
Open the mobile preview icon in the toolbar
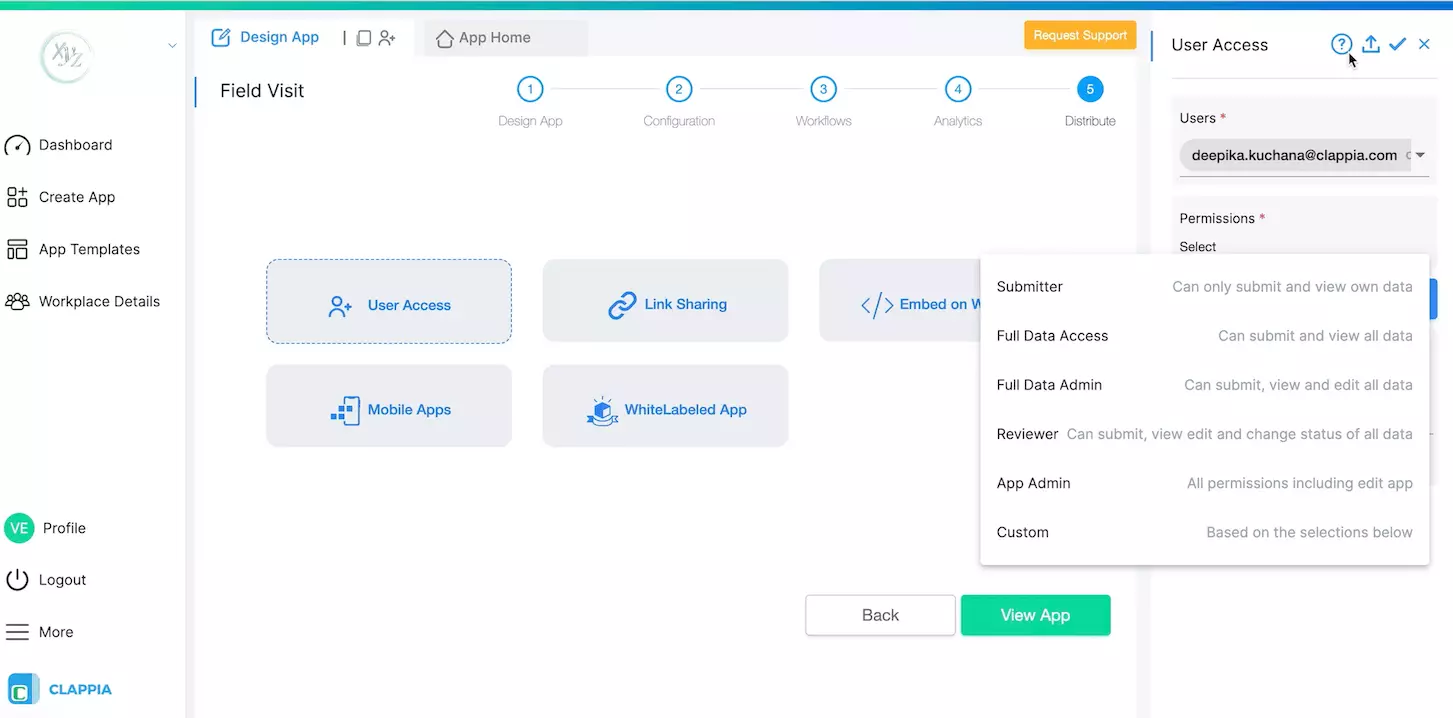(x=364, y=37)
